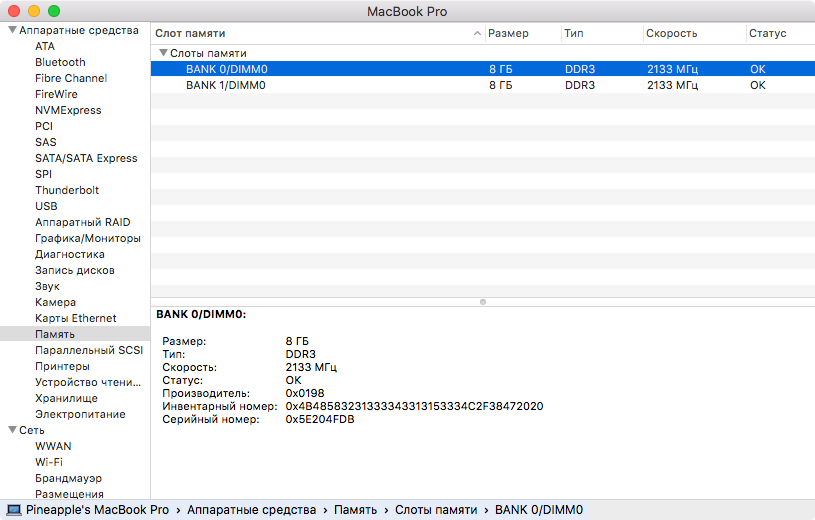The image size is (815, 520).
Task: Select the BANK 0/DIMM0 table row
Action: tap(483, 69)
